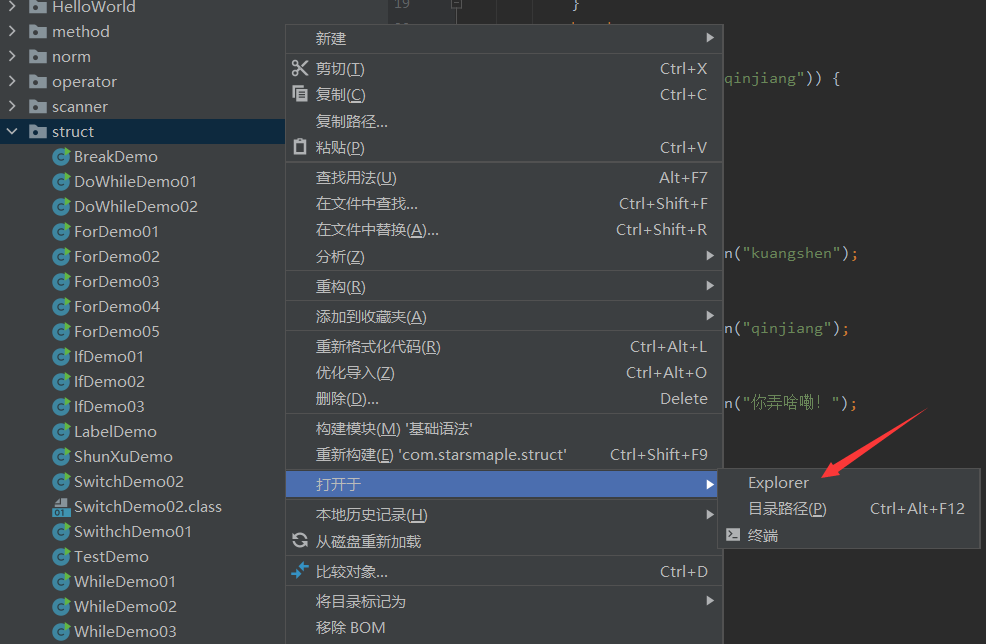Click the clipboard icon beside 粘贴
This screenshot has width=986, height=644.
click(300, 147)
